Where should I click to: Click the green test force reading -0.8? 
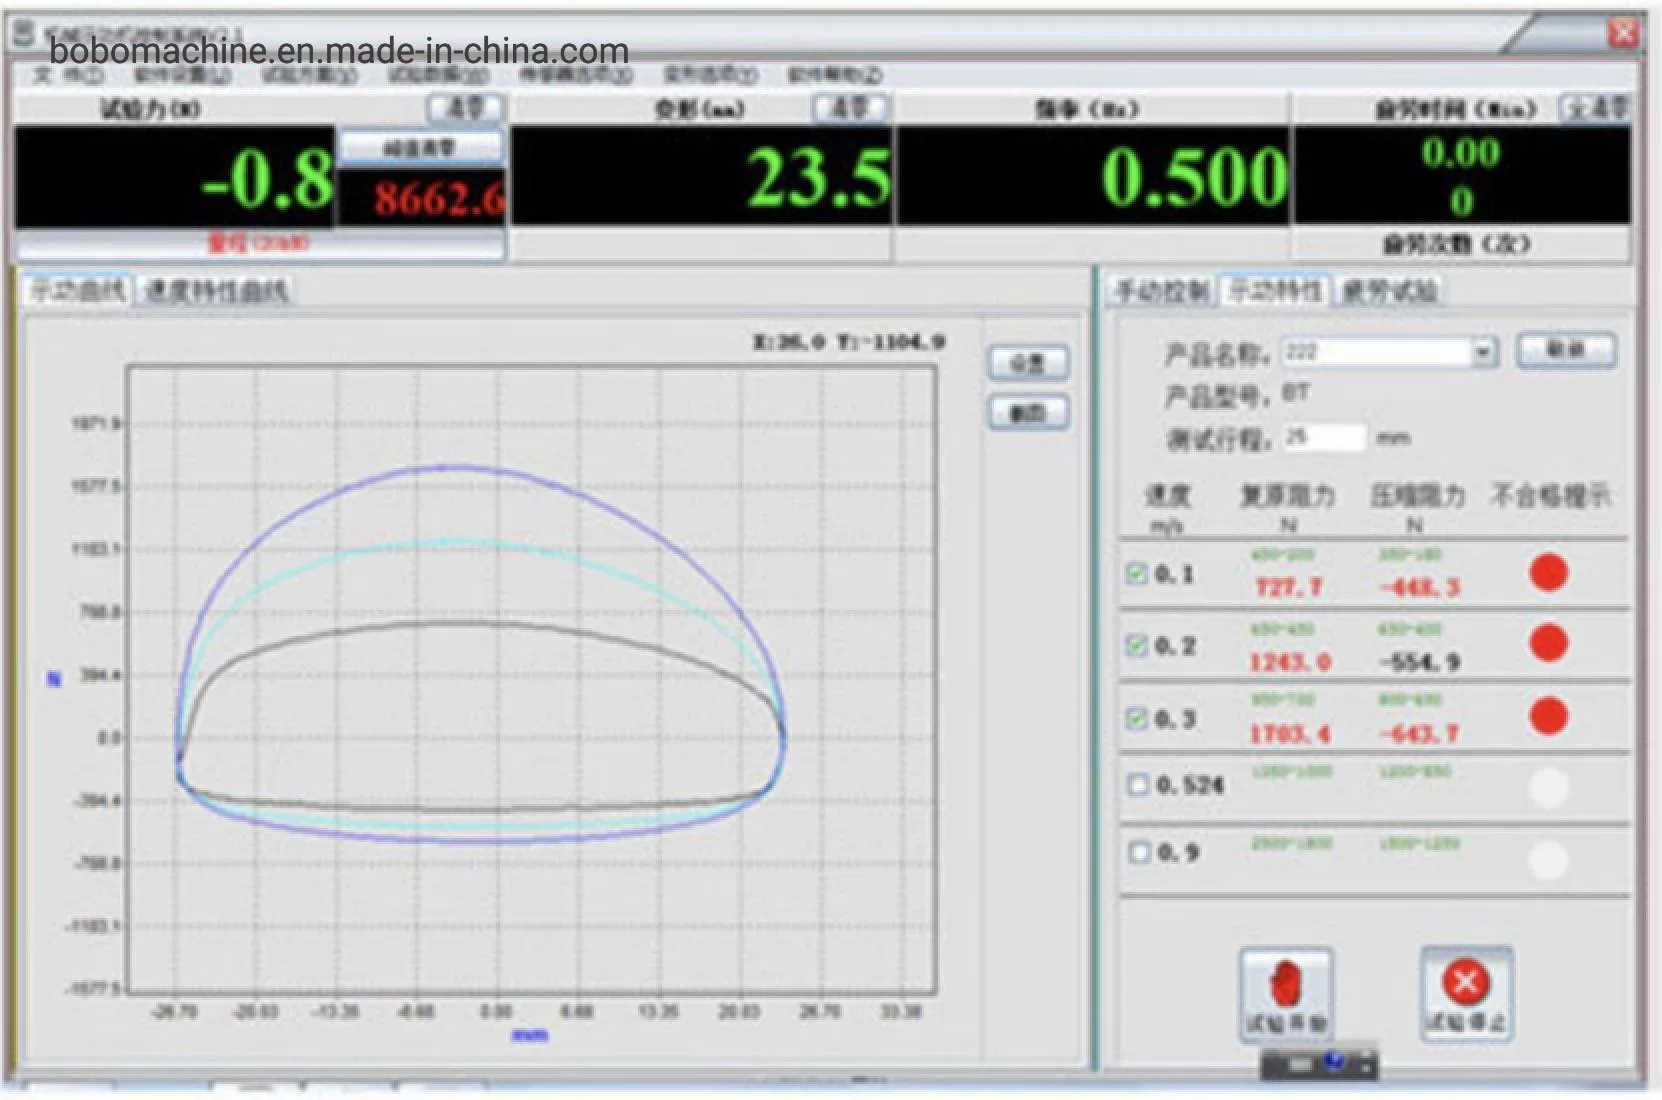point(267,180)
